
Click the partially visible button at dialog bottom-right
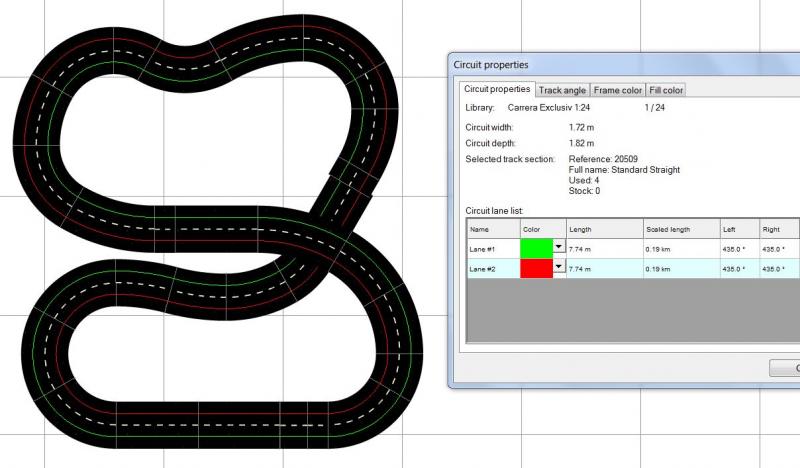click(x=785, y=368)
